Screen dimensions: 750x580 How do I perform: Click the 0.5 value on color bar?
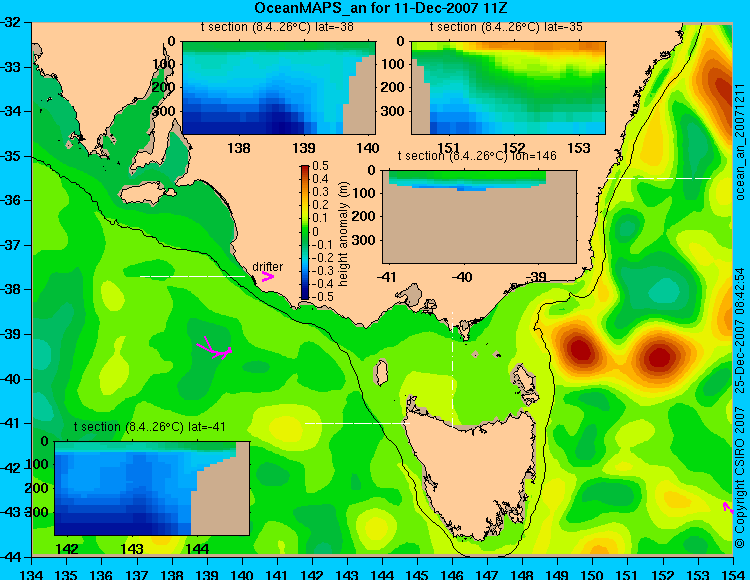(320, 166)
